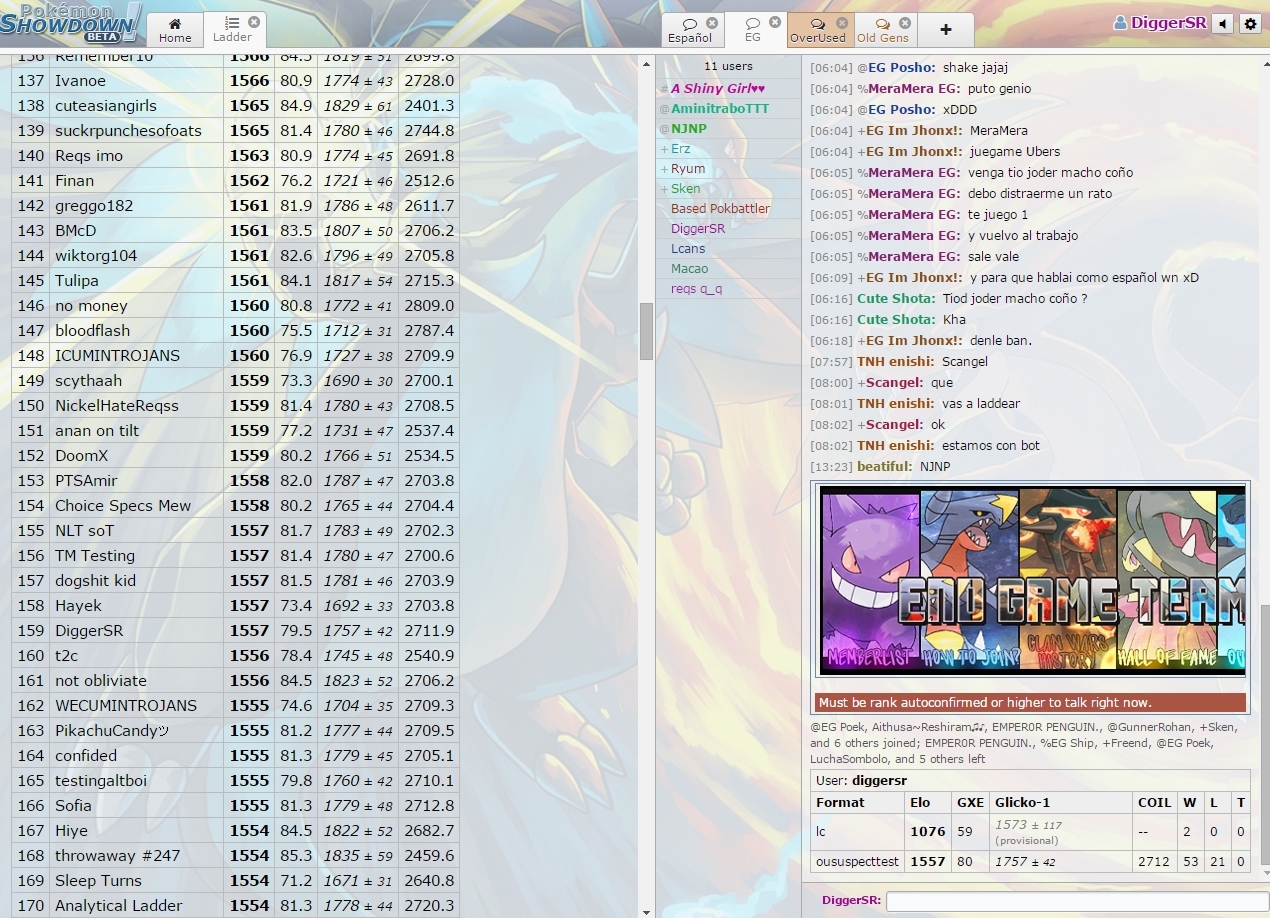Open the DiggerSR account name in header
This screenshot has height=918, width=1270.
point(1160,23)
